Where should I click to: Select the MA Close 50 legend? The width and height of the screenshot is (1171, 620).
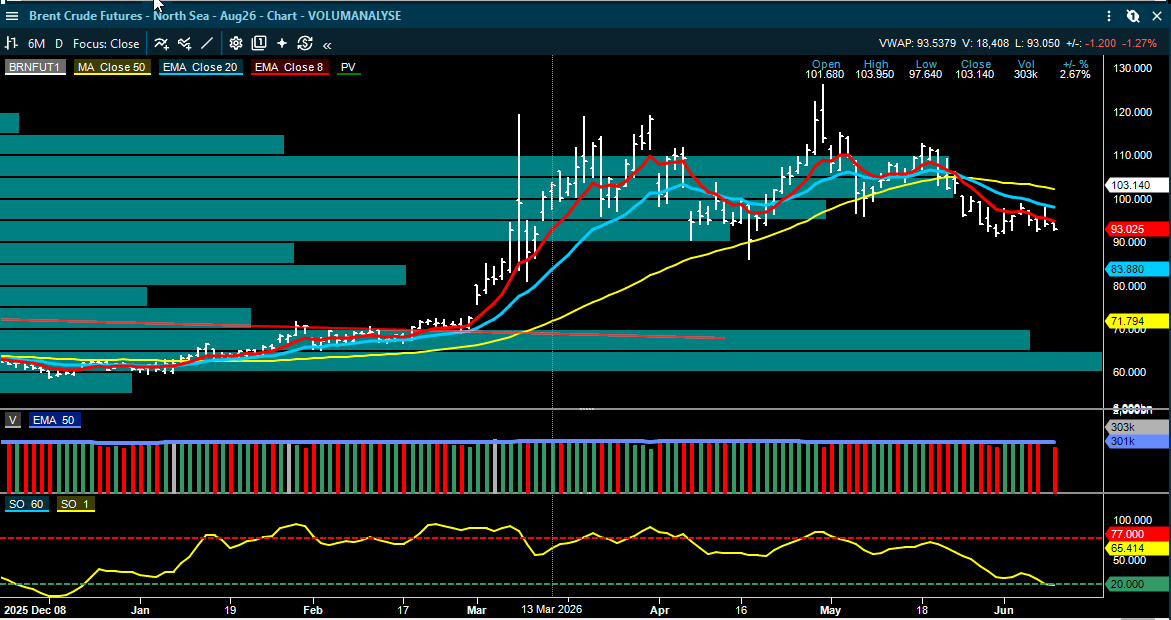point(112,67)
